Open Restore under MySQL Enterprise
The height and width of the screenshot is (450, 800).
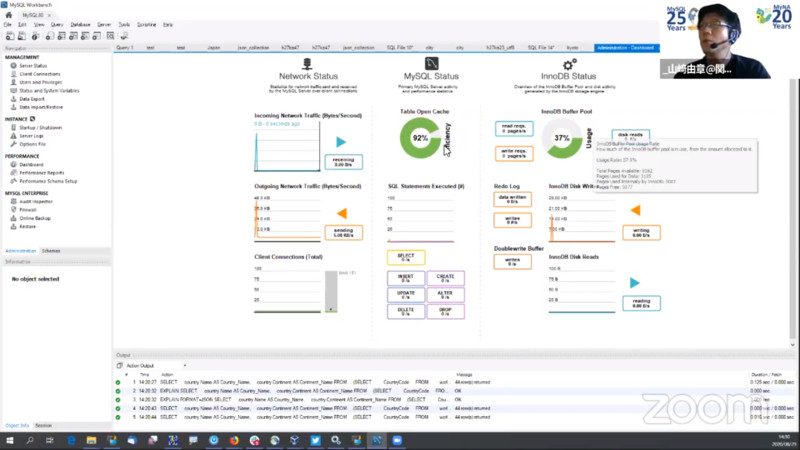pos(27,227)
